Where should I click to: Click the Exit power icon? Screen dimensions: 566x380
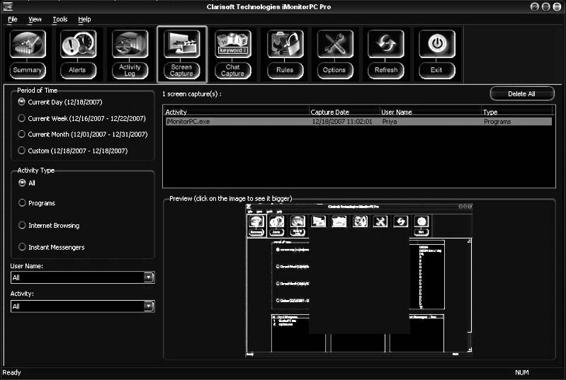coord(437,44)
